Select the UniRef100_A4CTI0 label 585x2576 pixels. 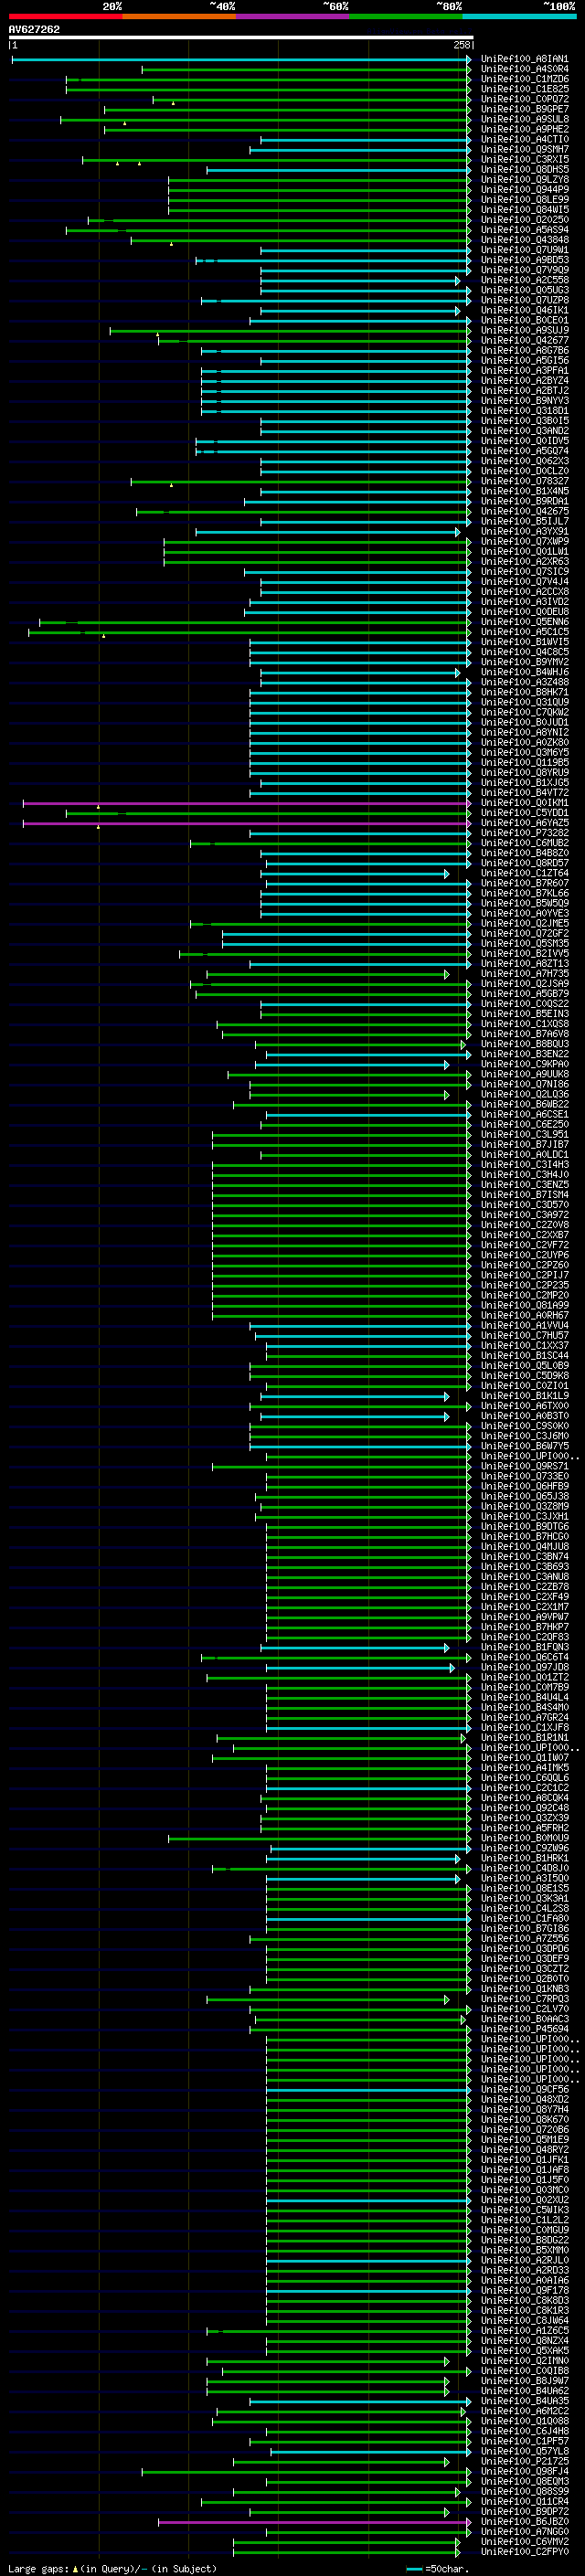click(525, 140)
